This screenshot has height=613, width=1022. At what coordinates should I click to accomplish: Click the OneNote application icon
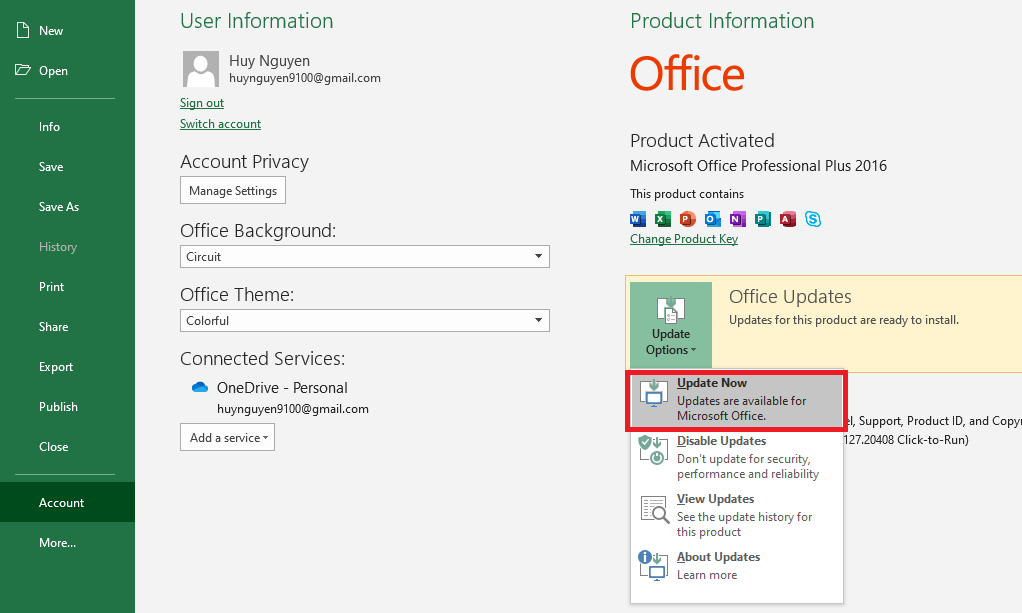point(737,219)
